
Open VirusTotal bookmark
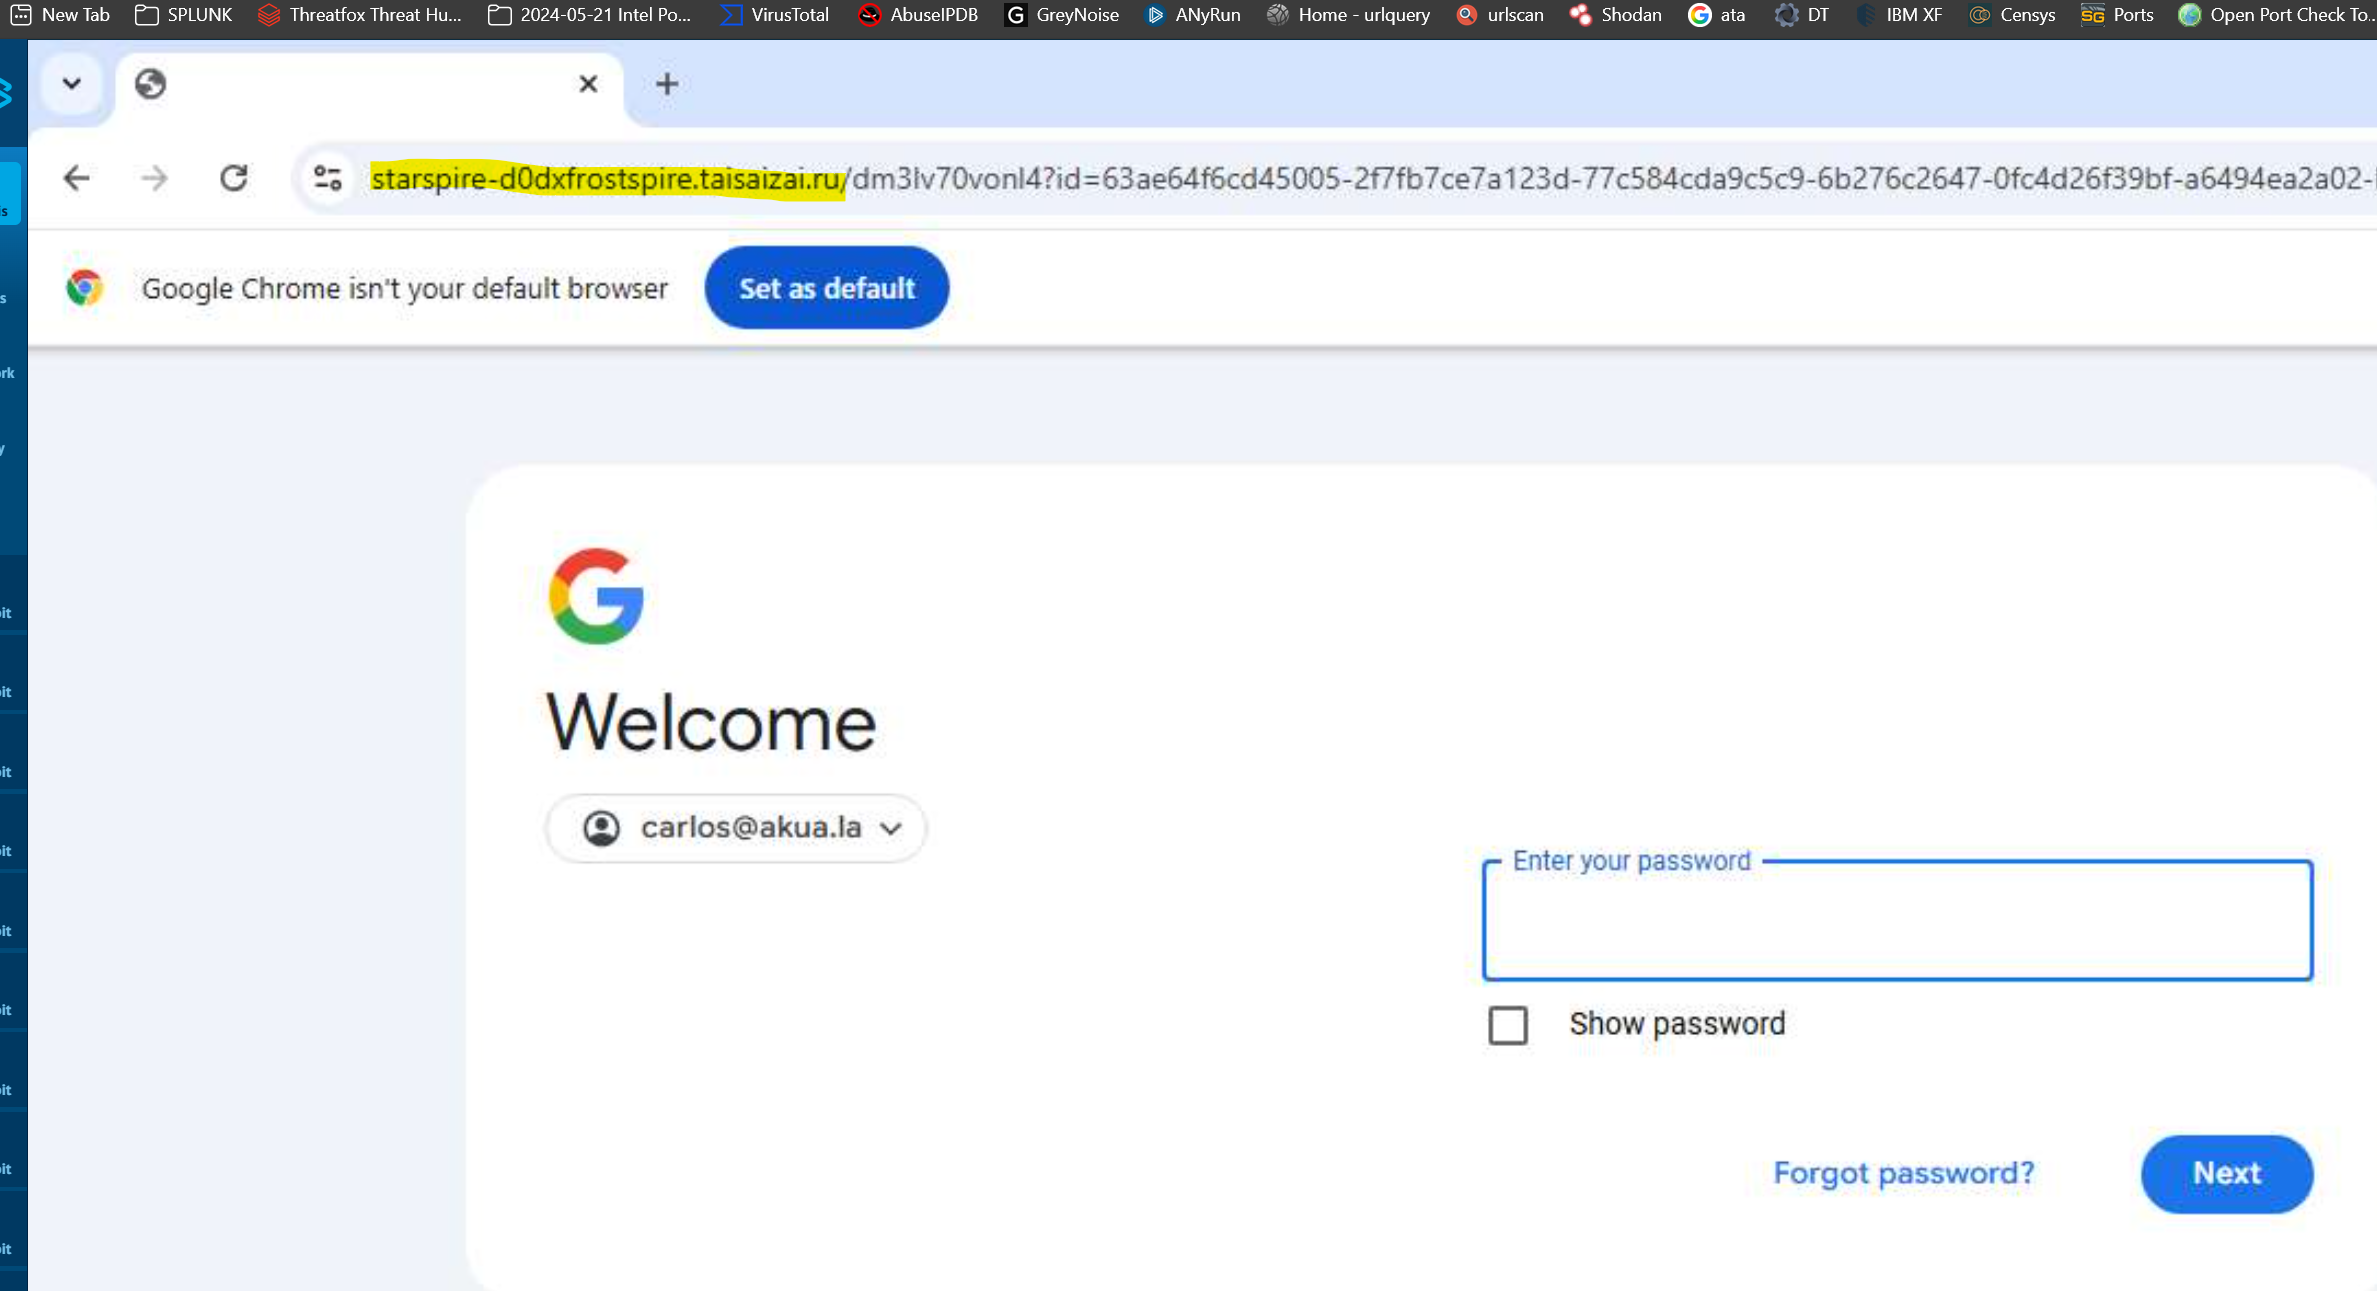tap(776, 15)
